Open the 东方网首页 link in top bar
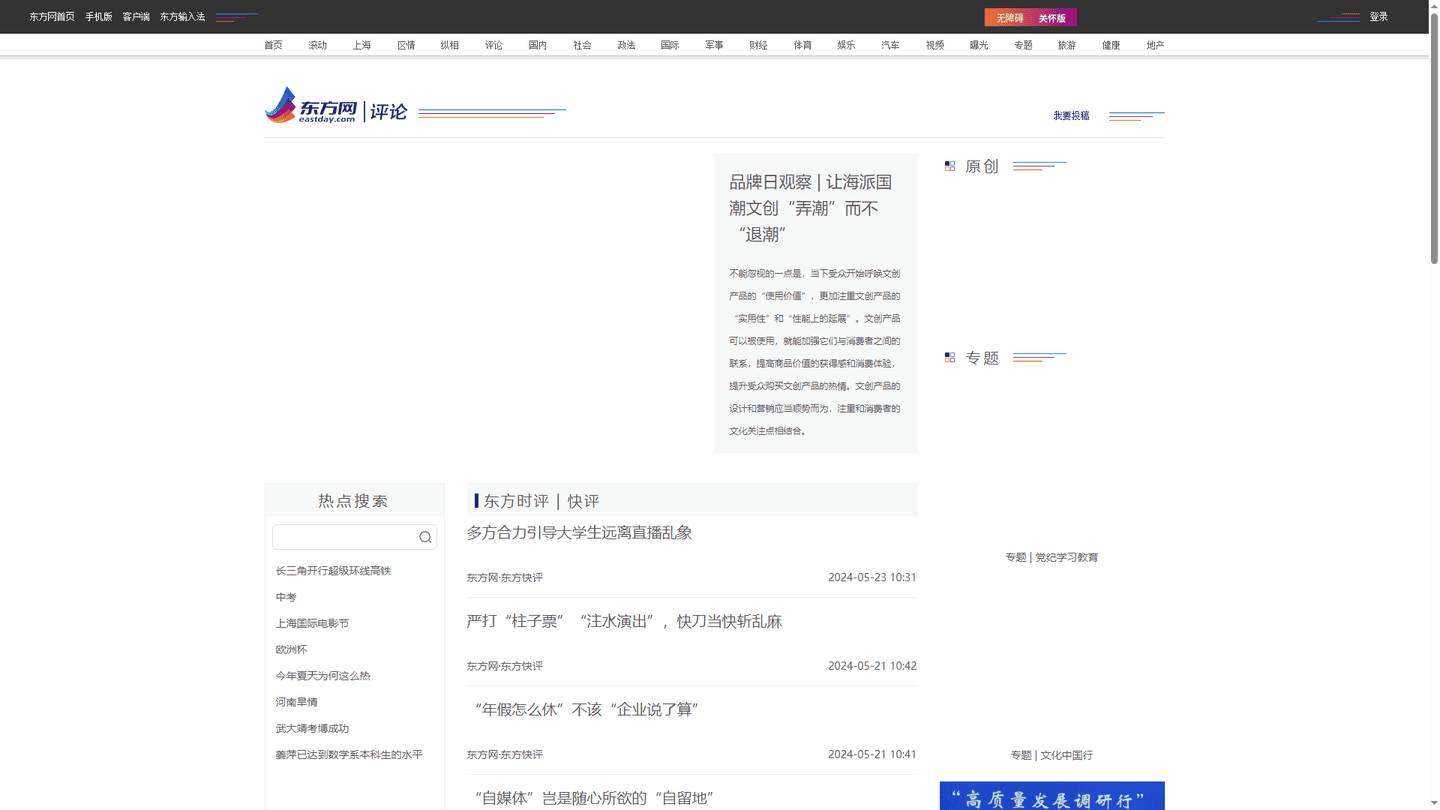Viewport: 1440px width, 810px height. pyautogui.click(x=52, y=17)
